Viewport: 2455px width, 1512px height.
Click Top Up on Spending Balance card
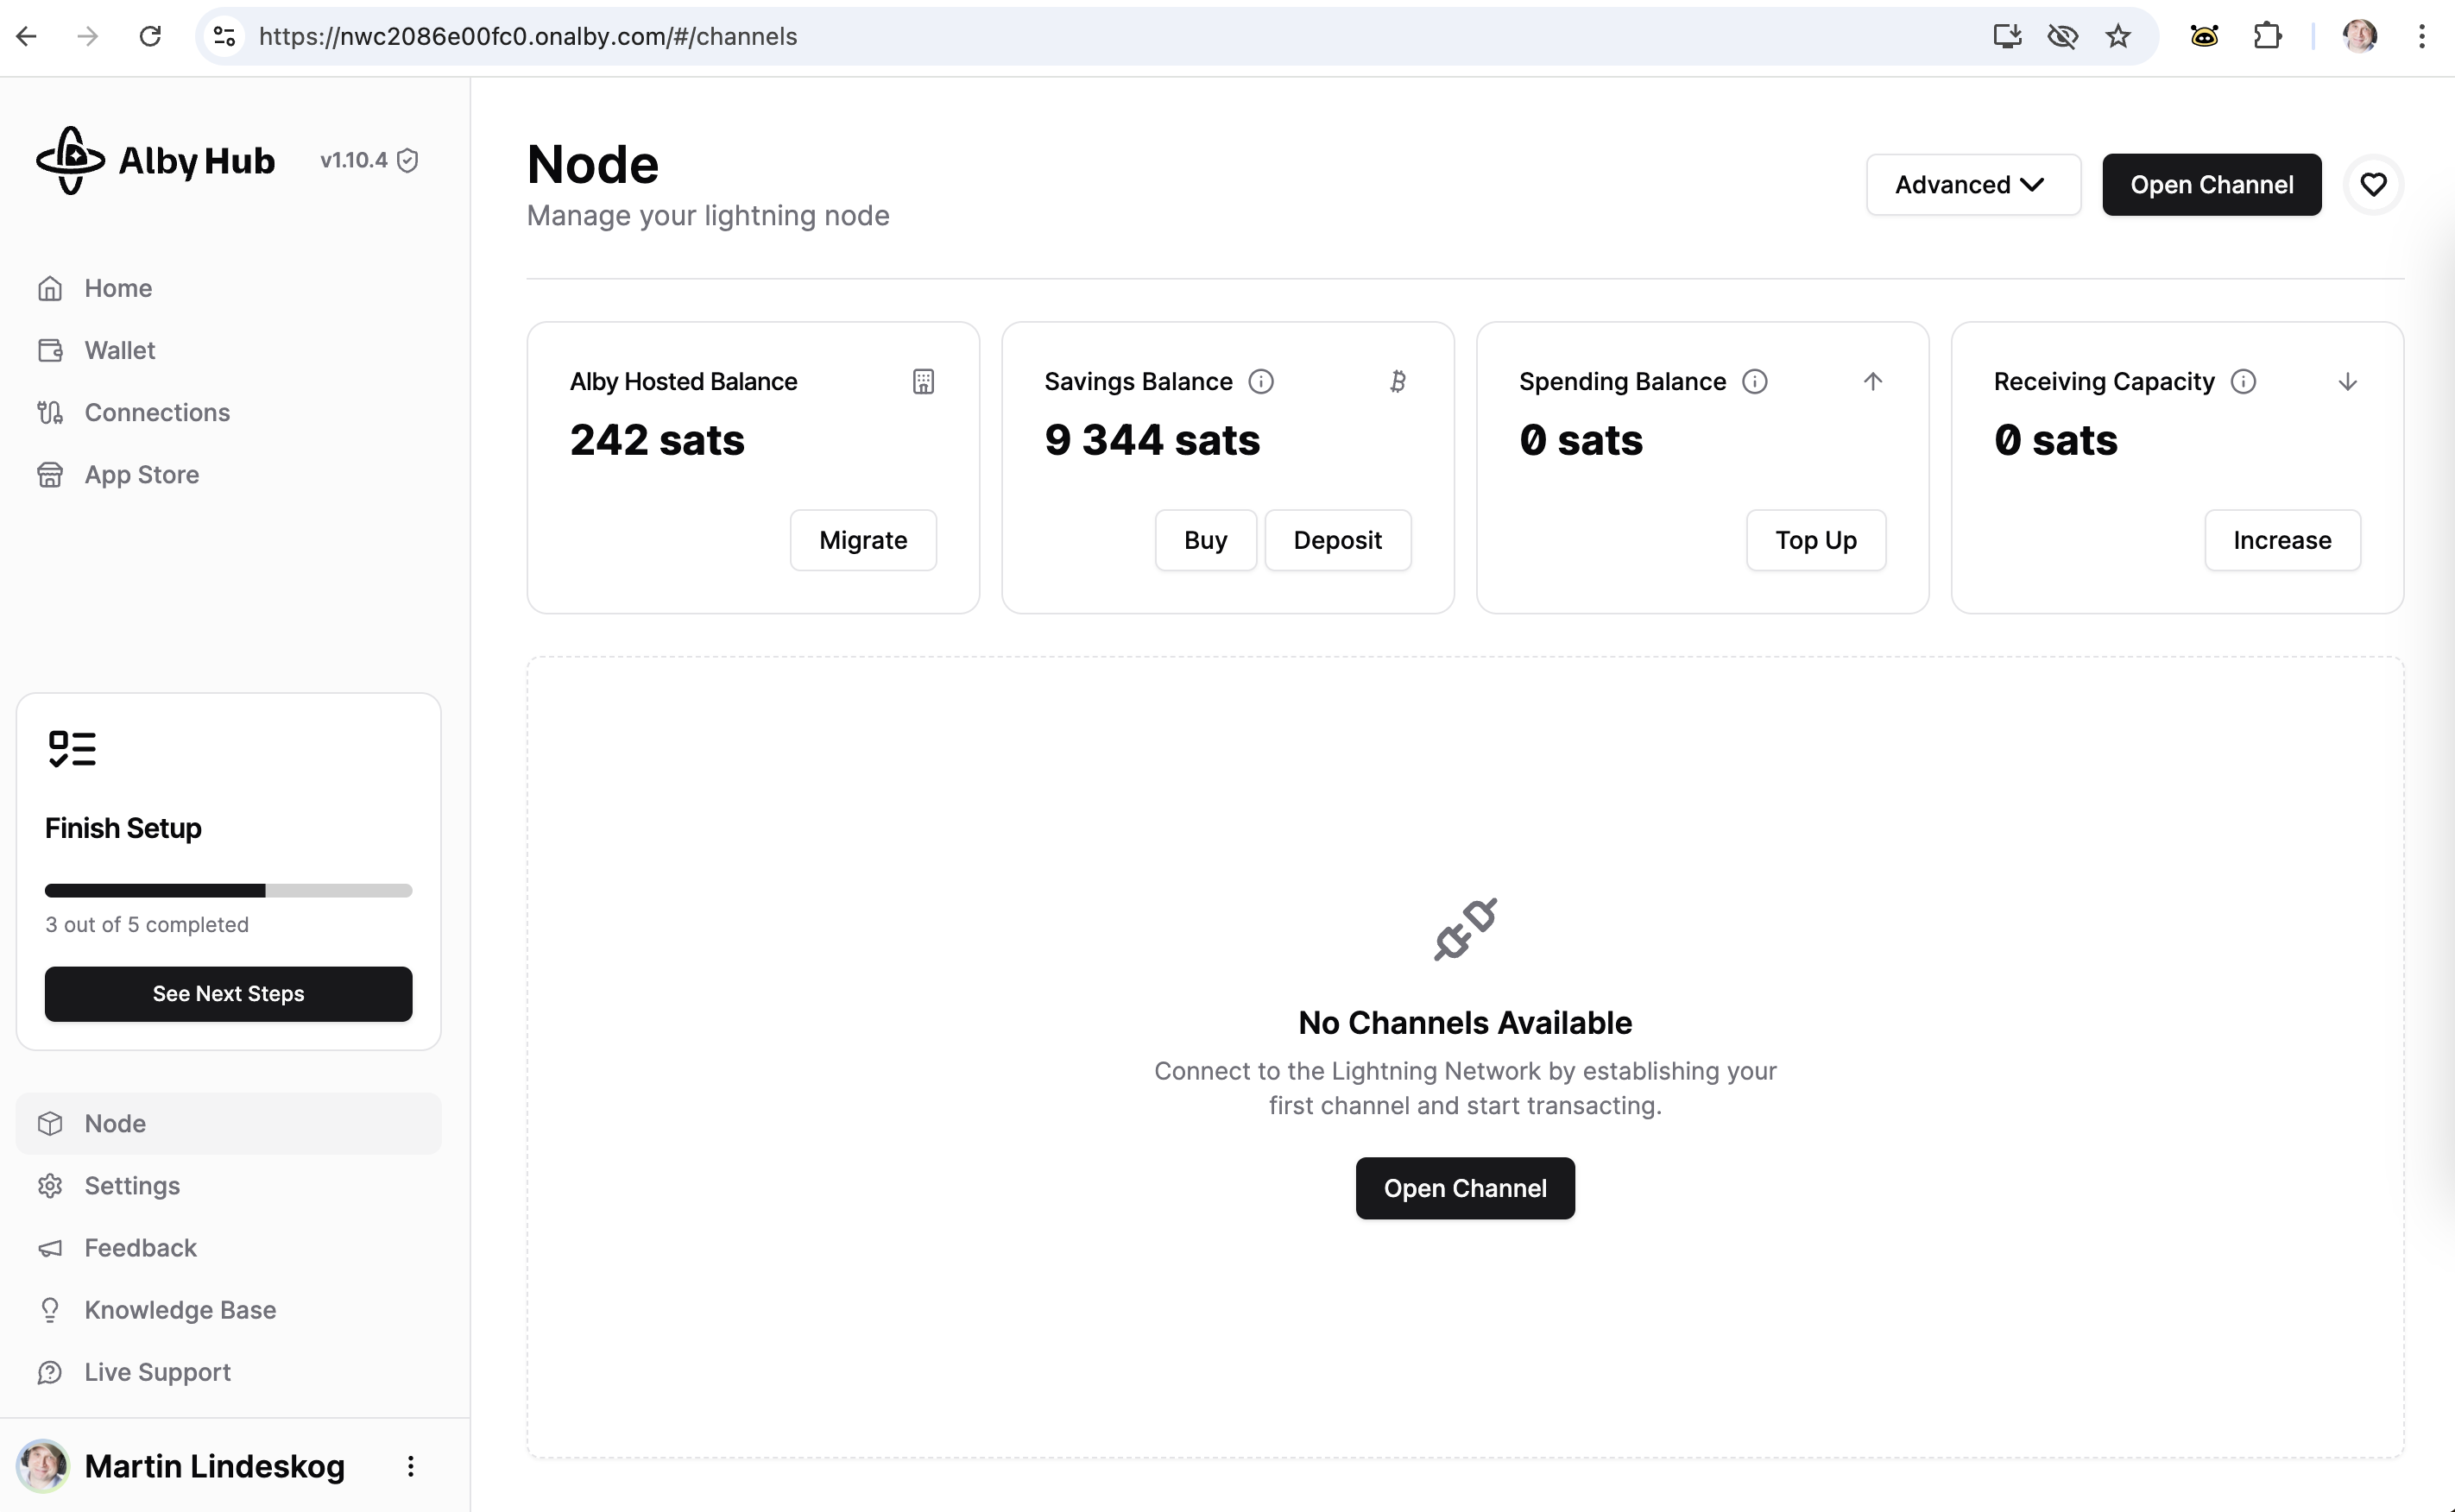1815,540
